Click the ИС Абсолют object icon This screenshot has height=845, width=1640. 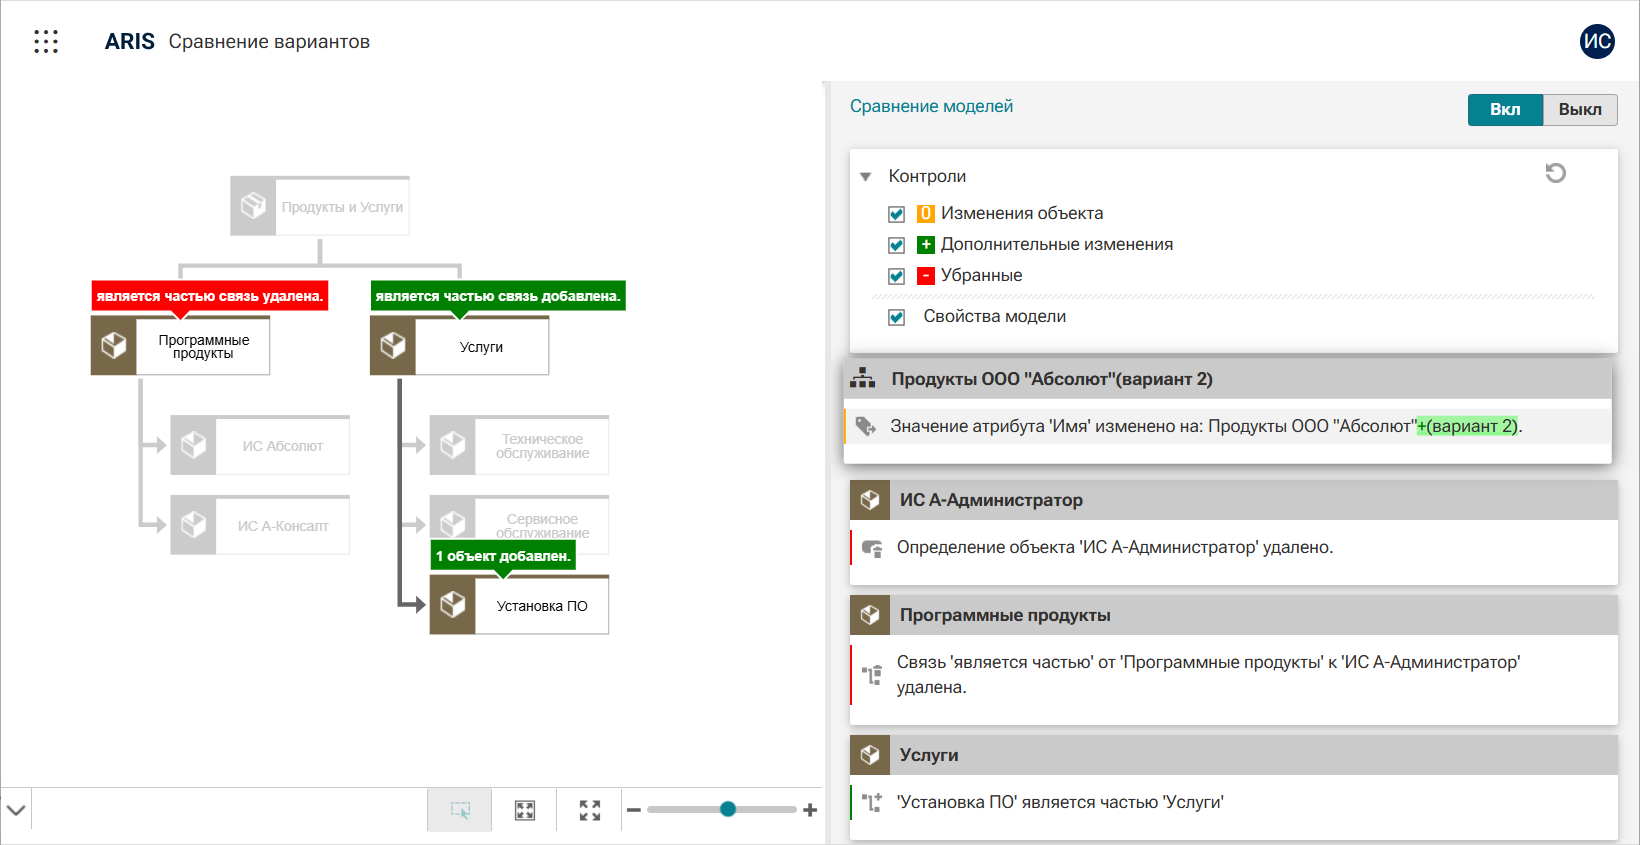tap(193, 445)
